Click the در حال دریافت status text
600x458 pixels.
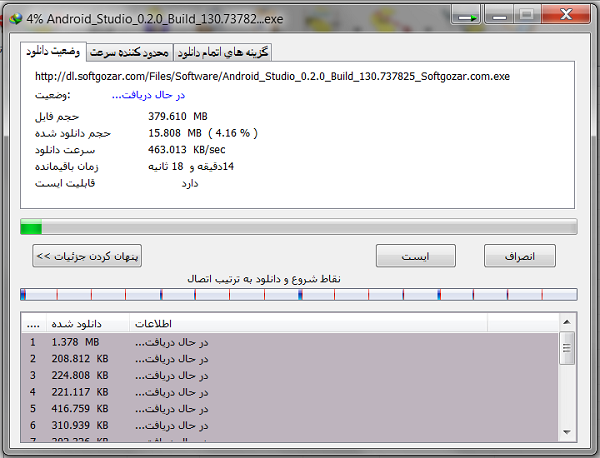(148, 95)
